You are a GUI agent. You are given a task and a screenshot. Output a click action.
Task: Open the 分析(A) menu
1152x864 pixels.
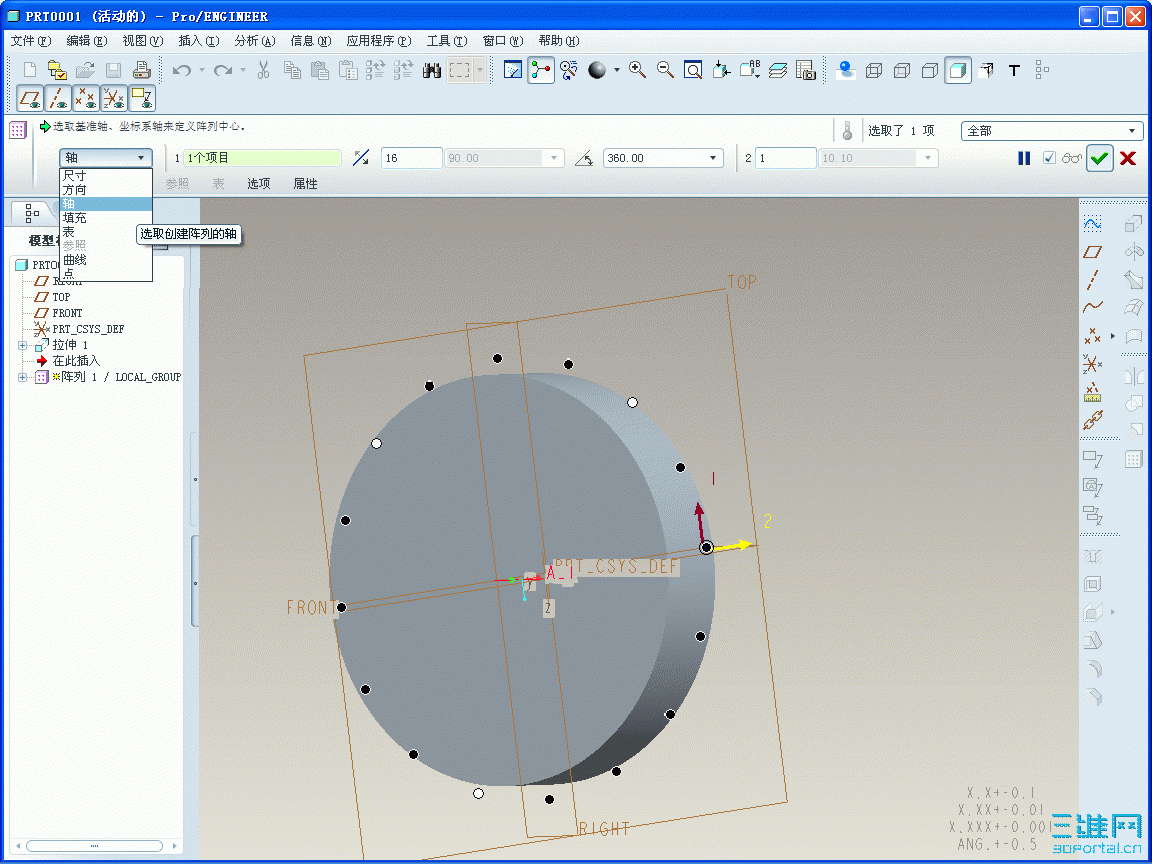click(254, 41)
